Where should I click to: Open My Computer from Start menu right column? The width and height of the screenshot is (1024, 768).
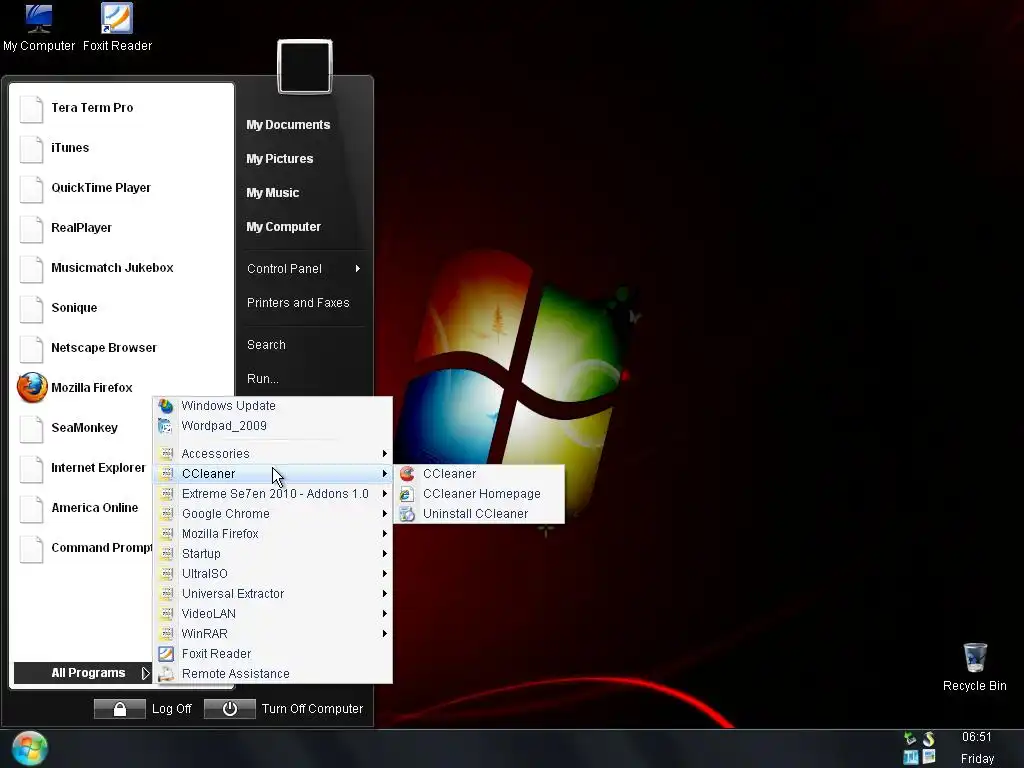click(x=283, y=227)
